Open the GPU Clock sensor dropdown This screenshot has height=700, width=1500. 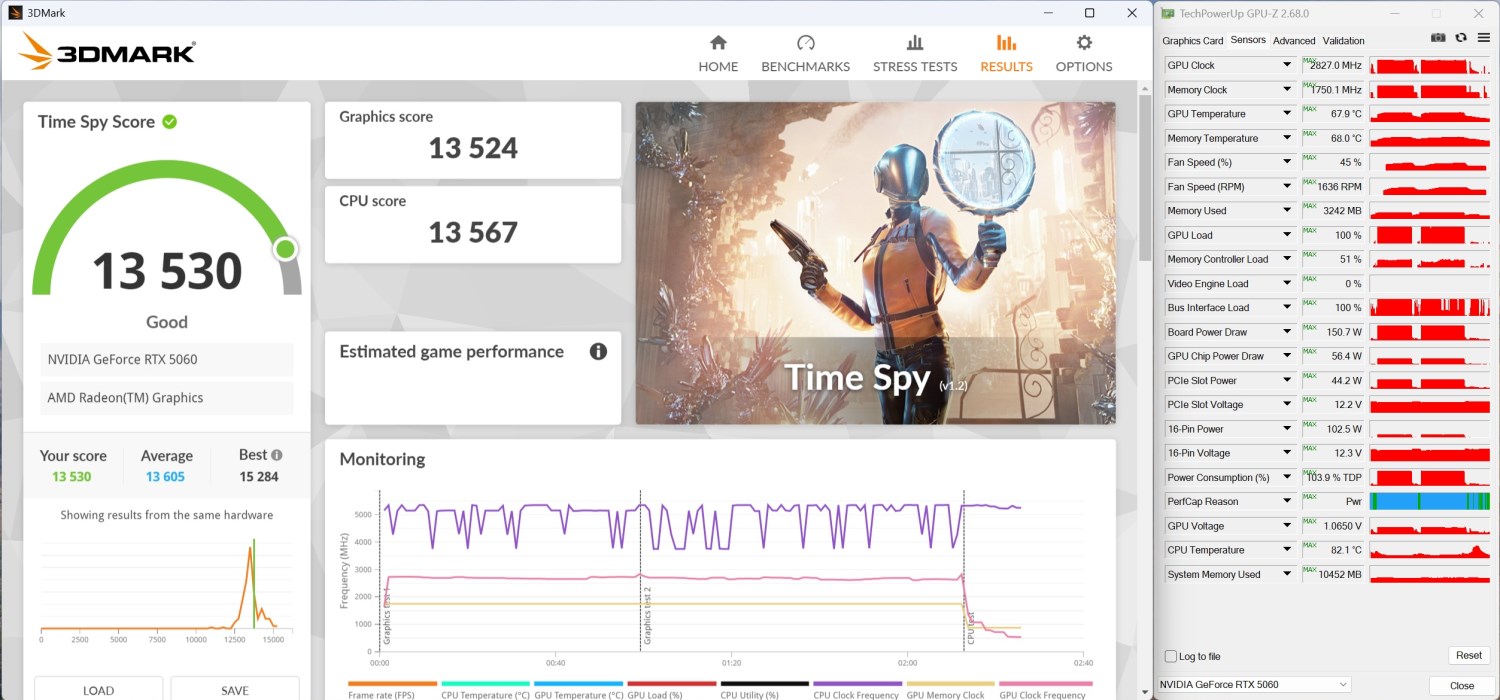coord(1287,65)
